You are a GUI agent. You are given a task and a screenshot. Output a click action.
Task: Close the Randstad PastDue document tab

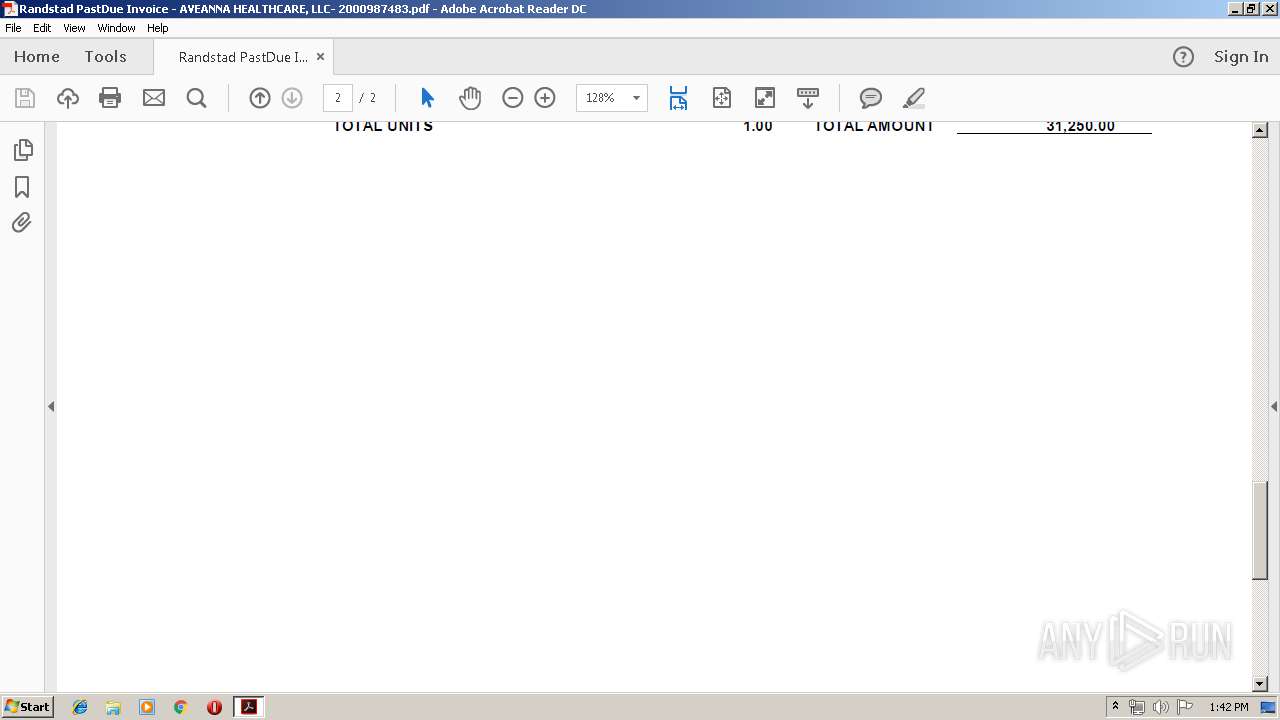320,57
